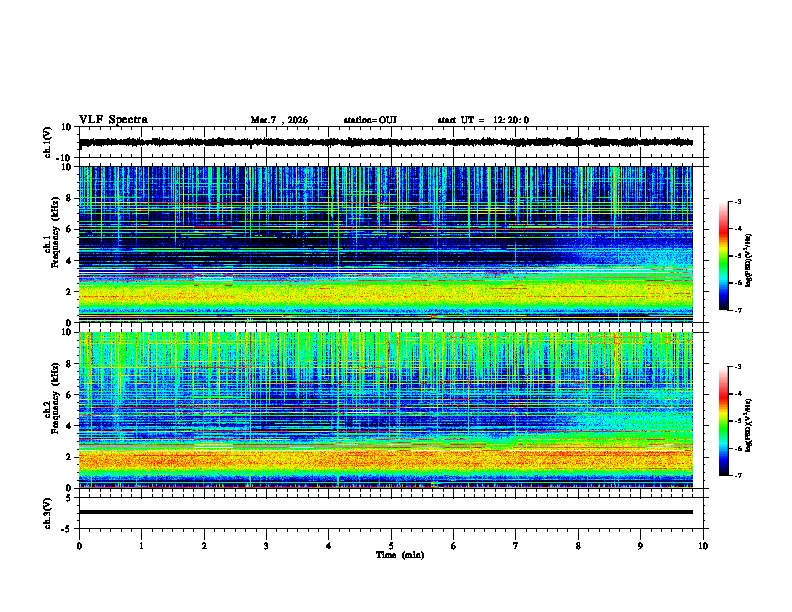Click the "Time (min)" axis label
The height and width of the screenshot is (612, 792).
pos(400,555)
